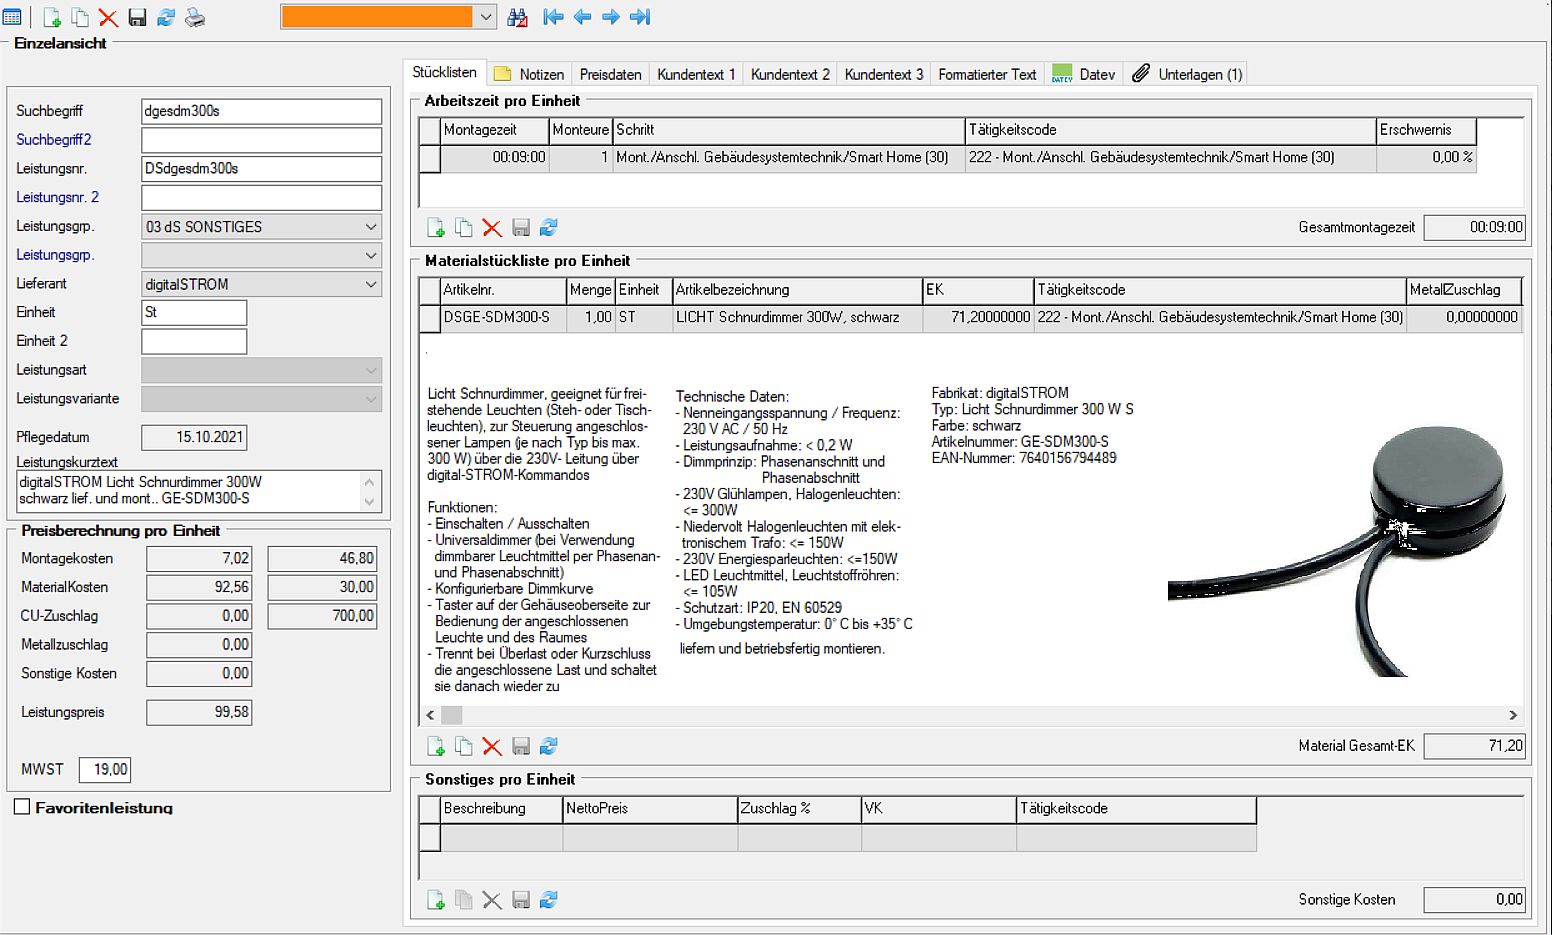Click the Erschwernis column header

(1426, 130)
